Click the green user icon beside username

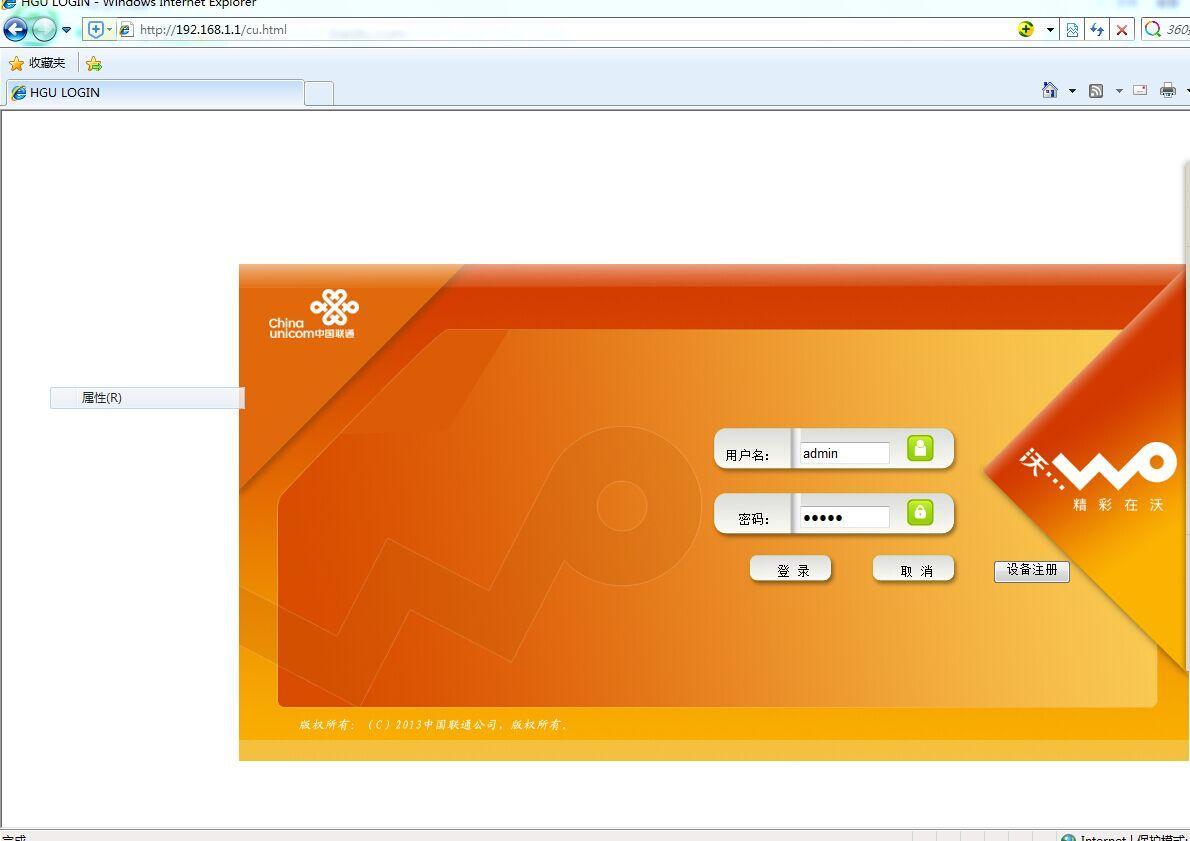(920, 448)
